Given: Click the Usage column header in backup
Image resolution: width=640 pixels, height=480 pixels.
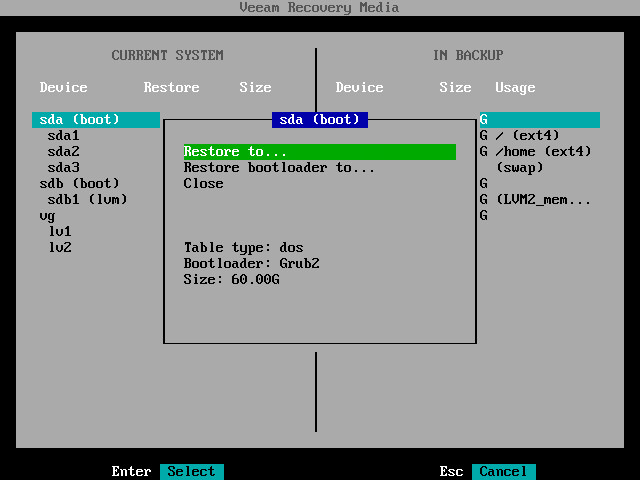Looking at the screenshot, I should click(515, 87).
